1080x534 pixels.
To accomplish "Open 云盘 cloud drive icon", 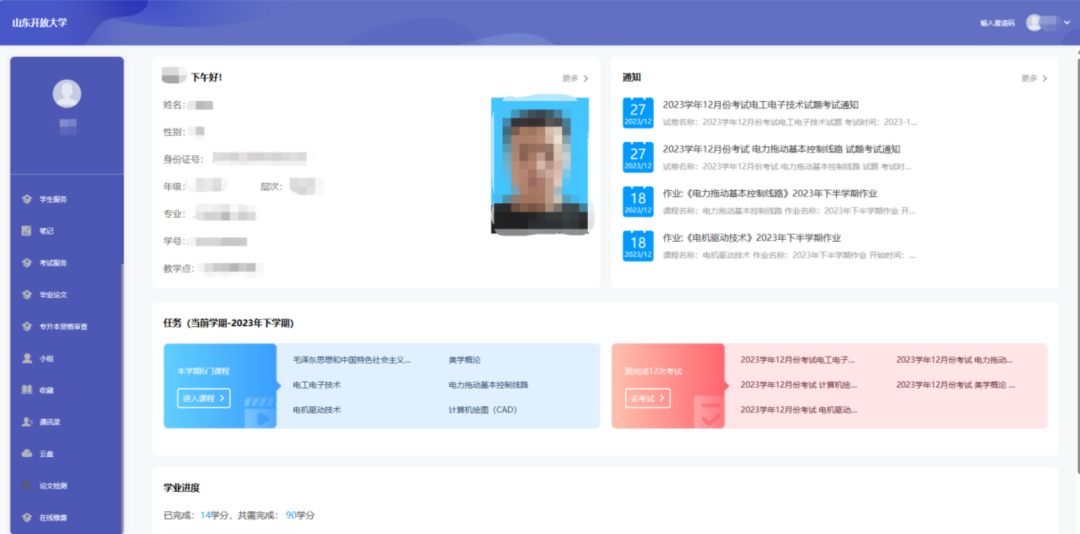I will [x=27, y=454].
